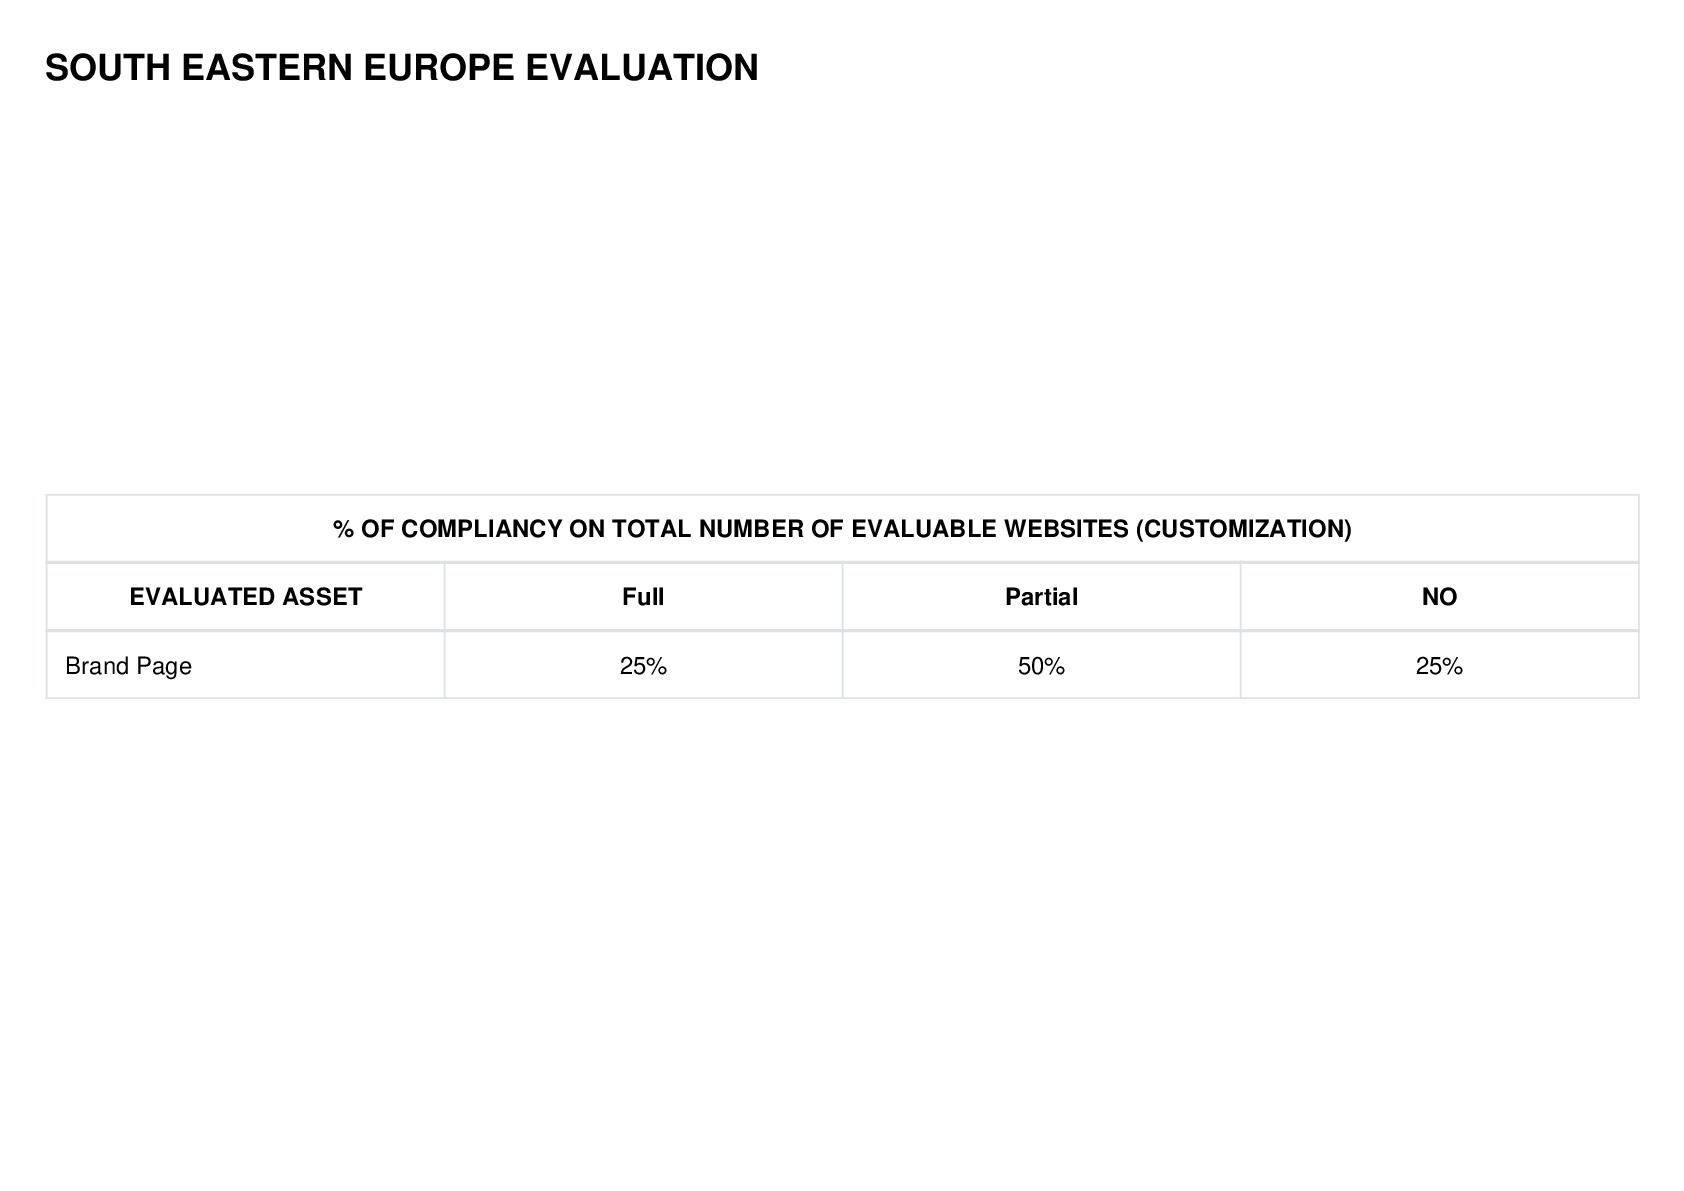Screen dimensions: 1684x1191
Task: Click the 50% value under Partial
Action: coord(1041,666)
